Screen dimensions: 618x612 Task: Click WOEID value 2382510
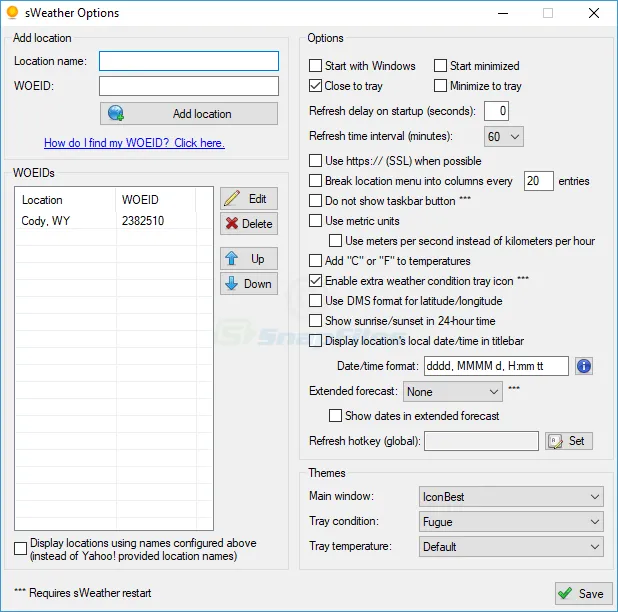click(143, 221)
